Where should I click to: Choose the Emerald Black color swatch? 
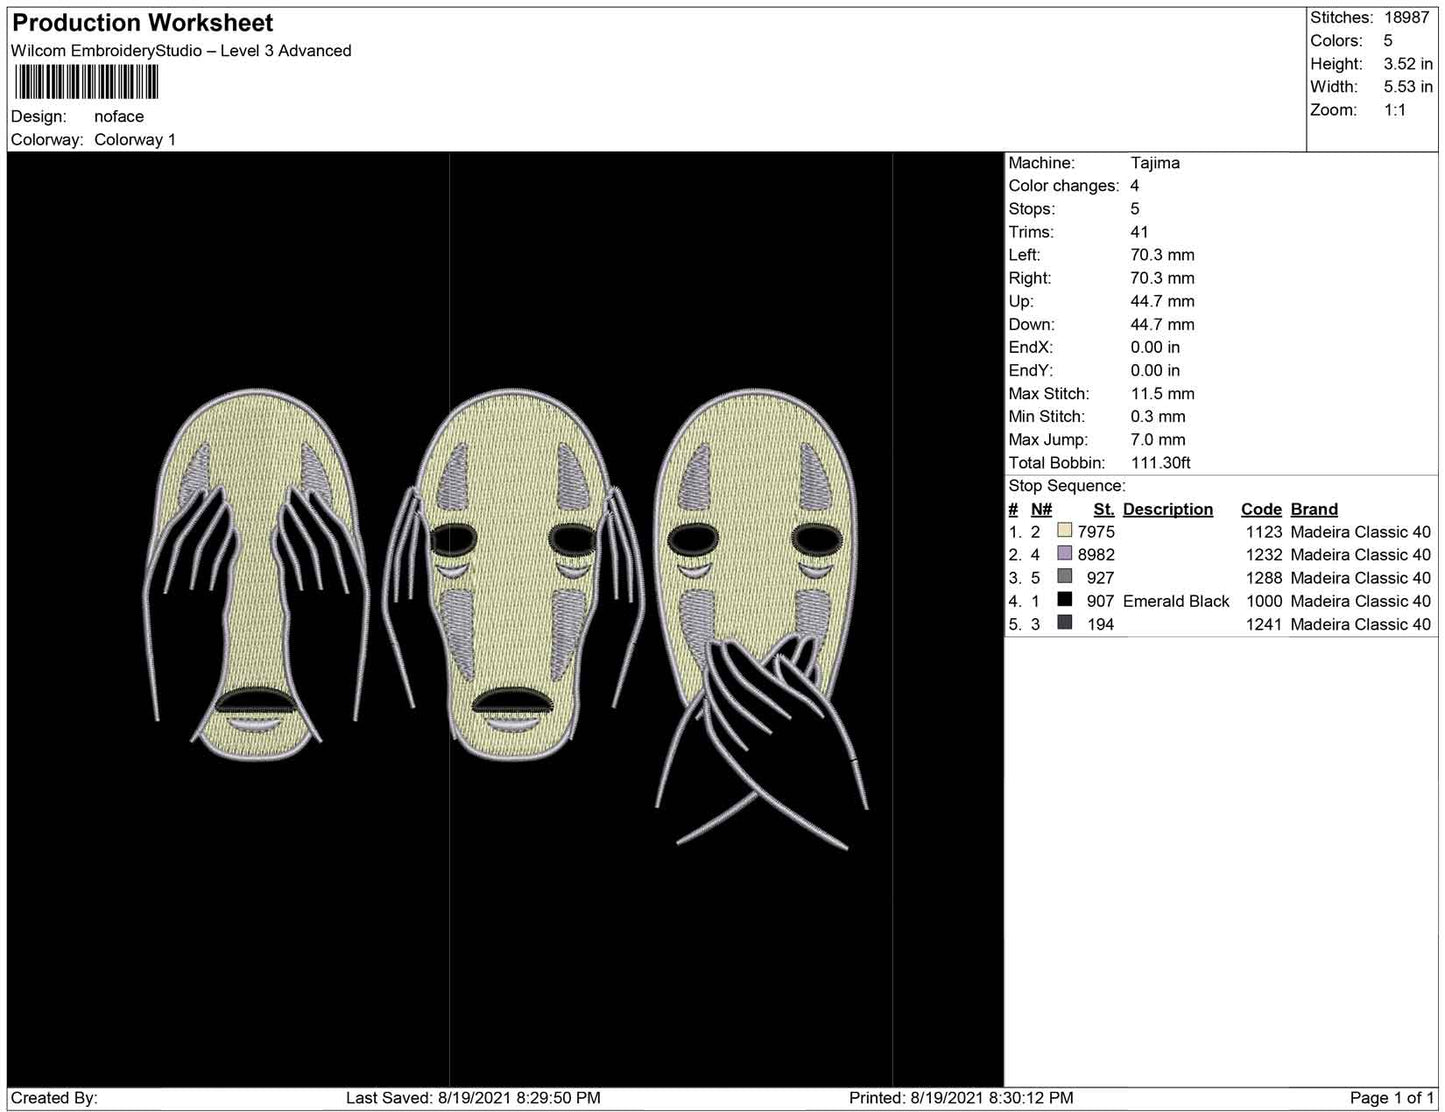(x=1064, y=601)
